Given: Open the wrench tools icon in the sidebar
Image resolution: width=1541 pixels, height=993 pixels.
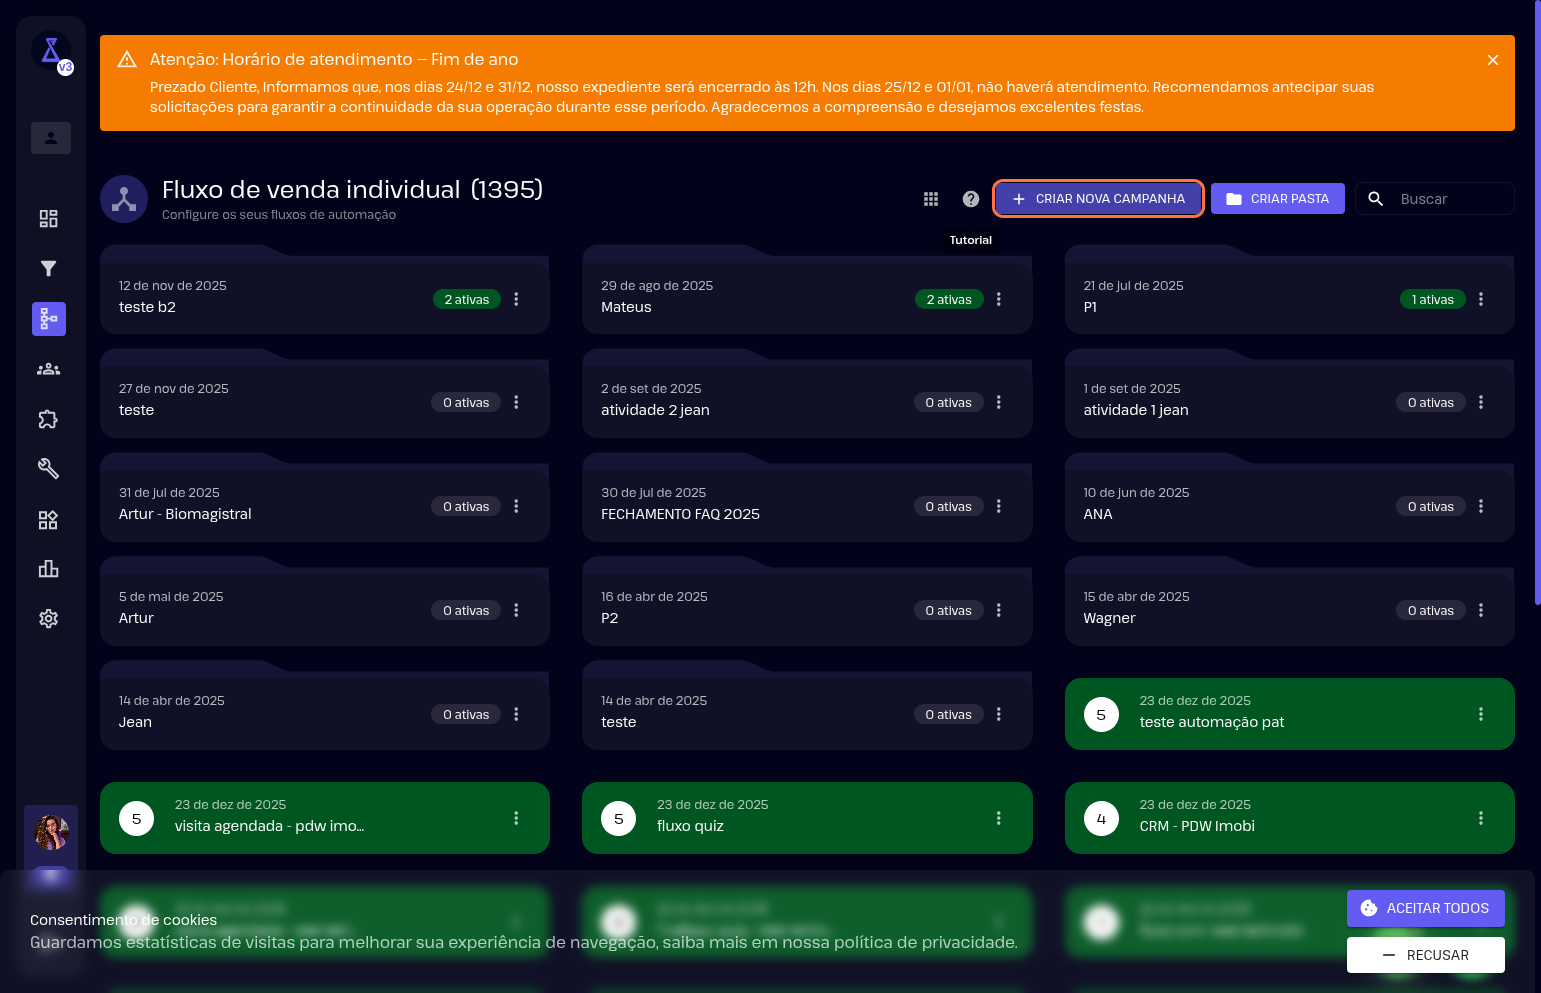Looking at the screenshot, I should 48,468.
